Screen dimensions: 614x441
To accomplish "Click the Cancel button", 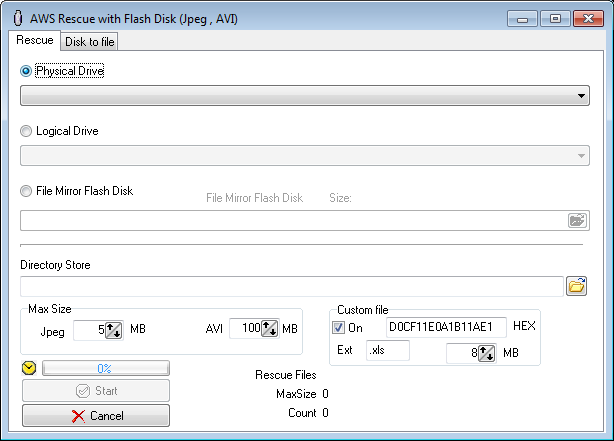I will [x=96, y=415].
